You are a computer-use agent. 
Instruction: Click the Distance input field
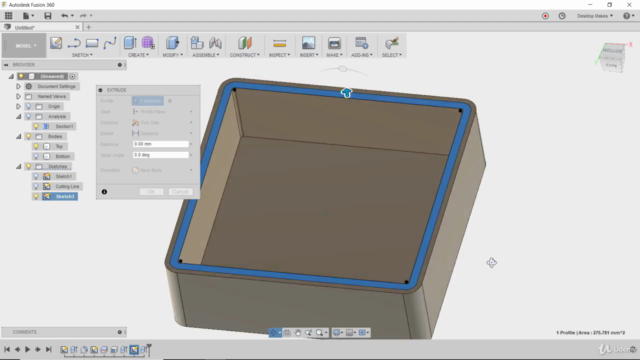point(161,144)
